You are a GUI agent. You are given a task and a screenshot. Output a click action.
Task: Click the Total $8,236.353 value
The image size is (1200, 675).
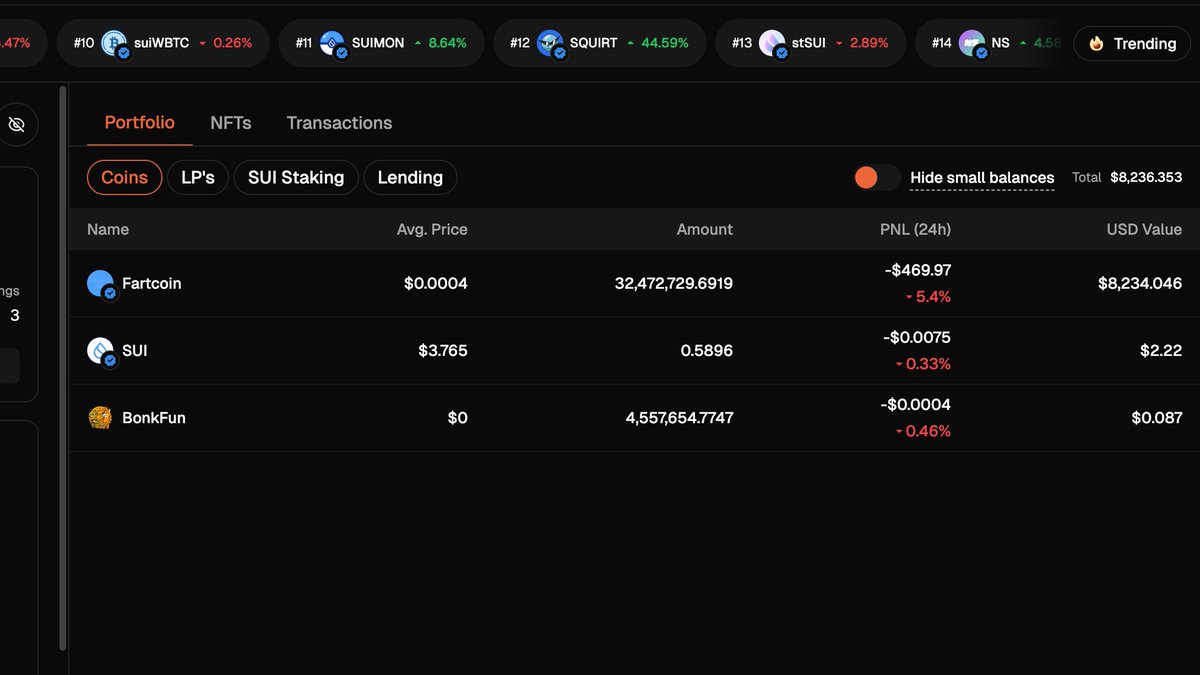(x=1146, y=177)
